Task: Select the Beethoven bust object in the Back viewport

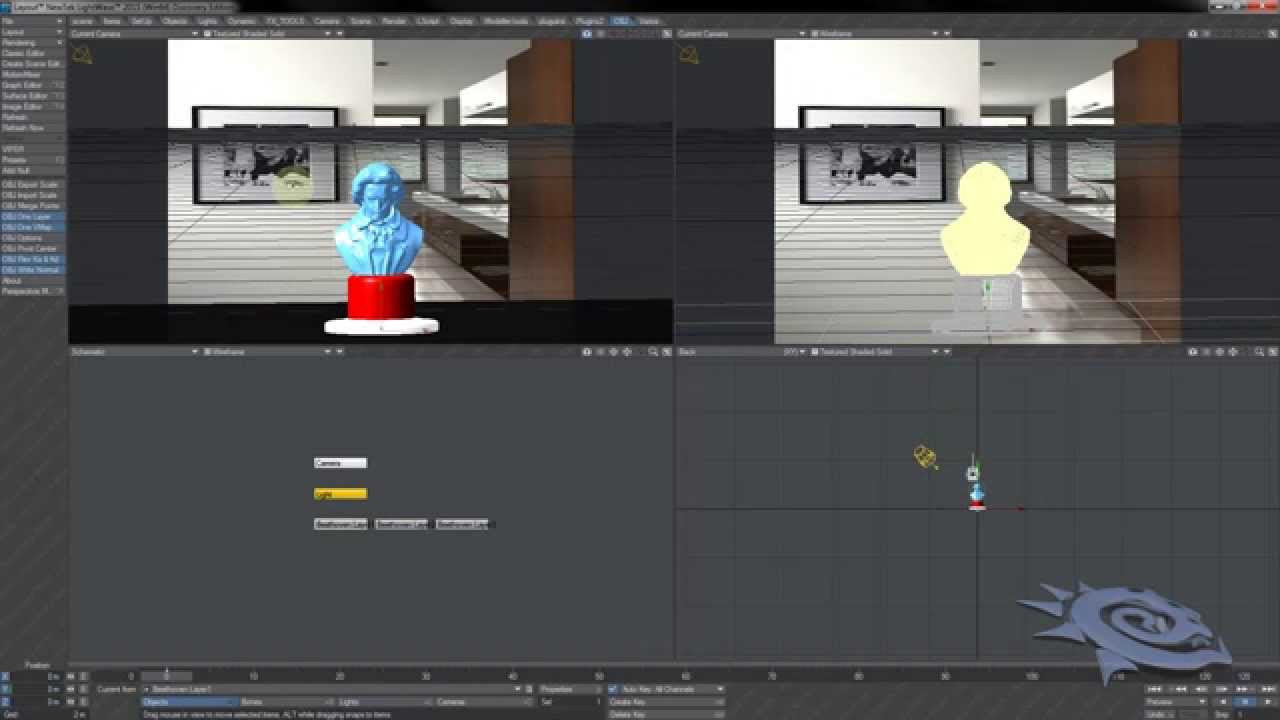Action: (x=978, y=494)
